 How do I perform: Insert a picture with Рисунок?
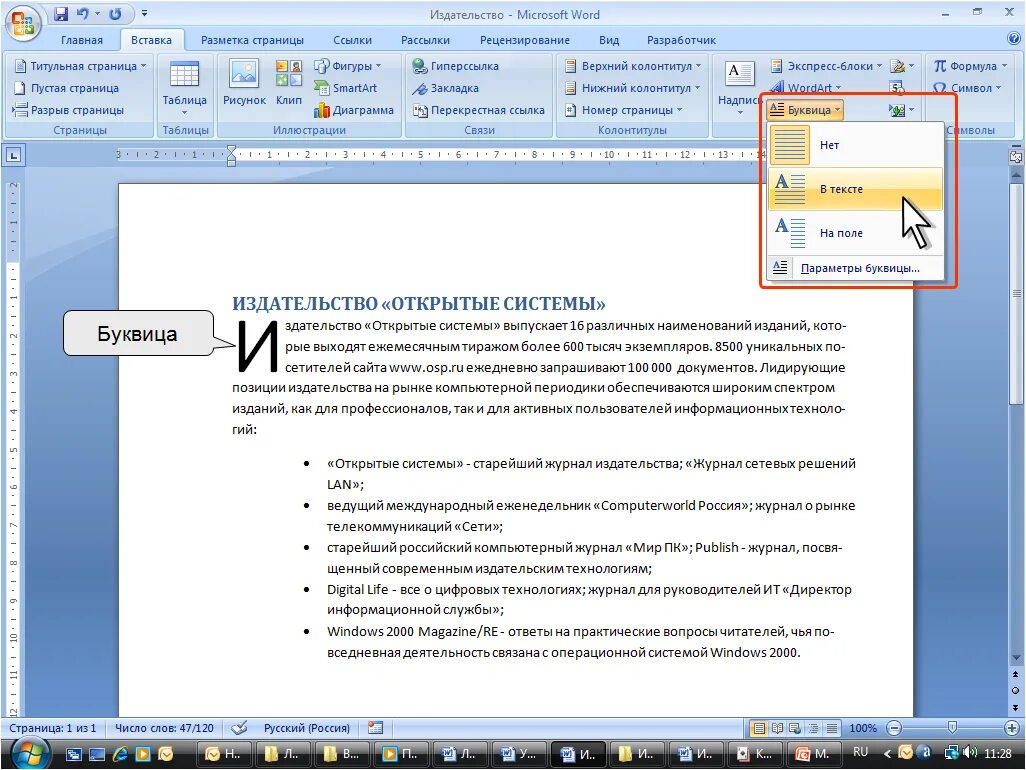tap(244, 83)
